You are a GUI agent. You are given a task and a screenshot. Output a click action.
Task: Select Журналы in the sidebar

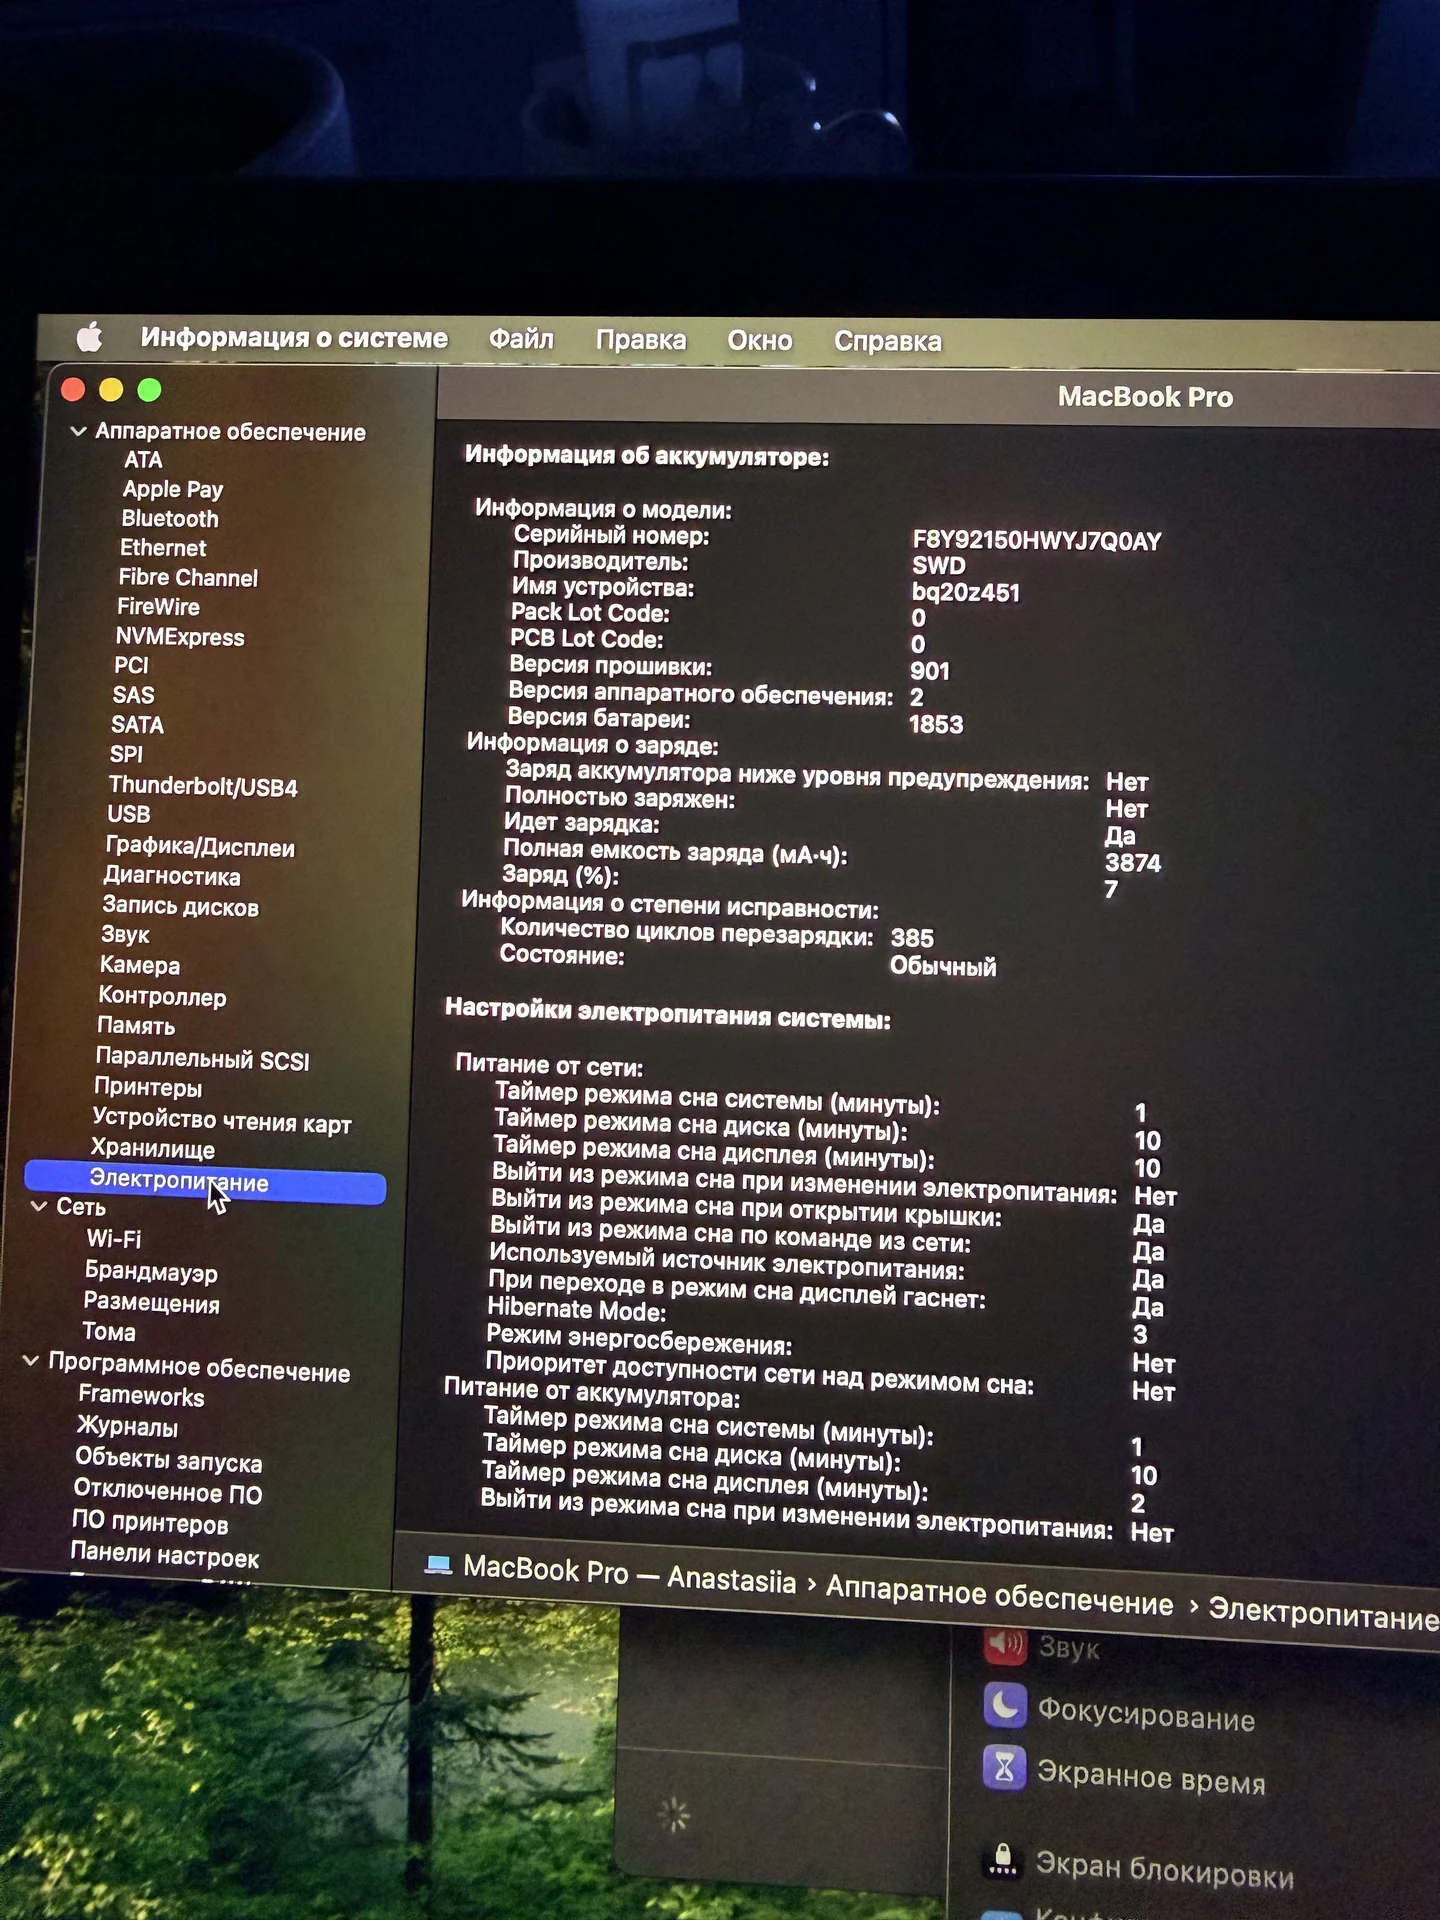coord(127,1427)
